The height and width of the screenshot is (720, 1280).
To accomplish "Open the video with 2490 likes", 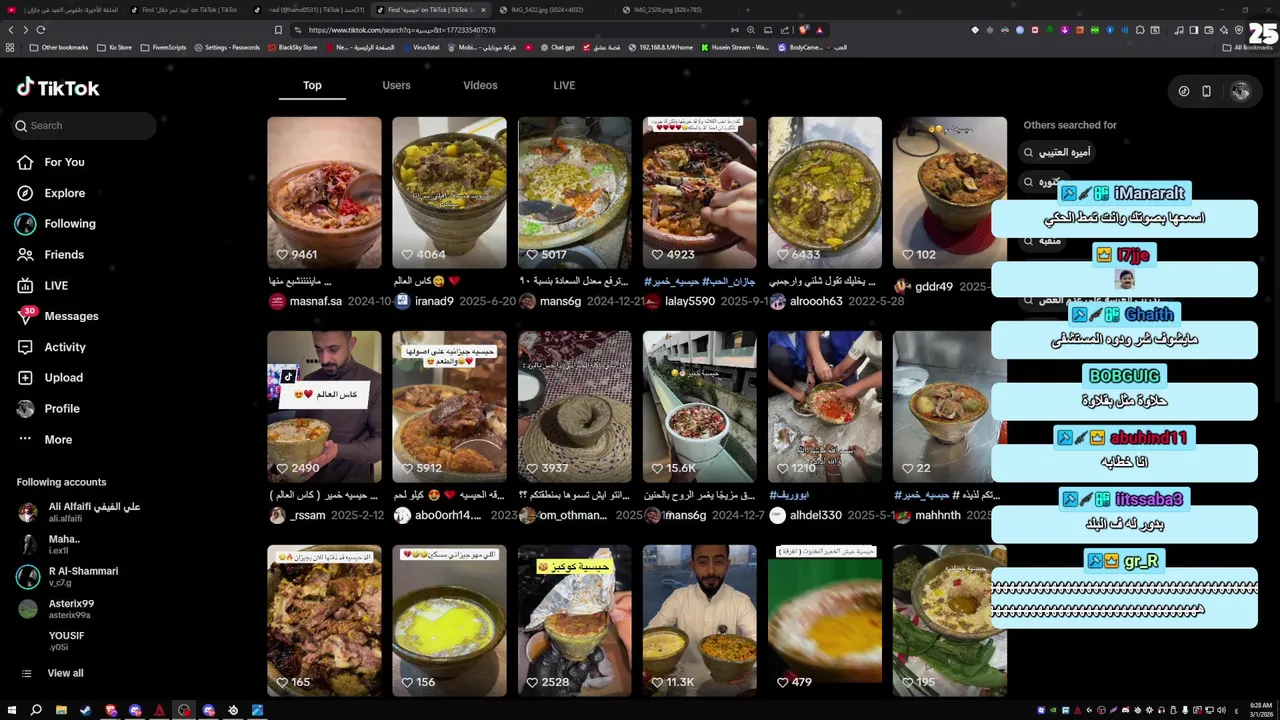I will 324,407.
